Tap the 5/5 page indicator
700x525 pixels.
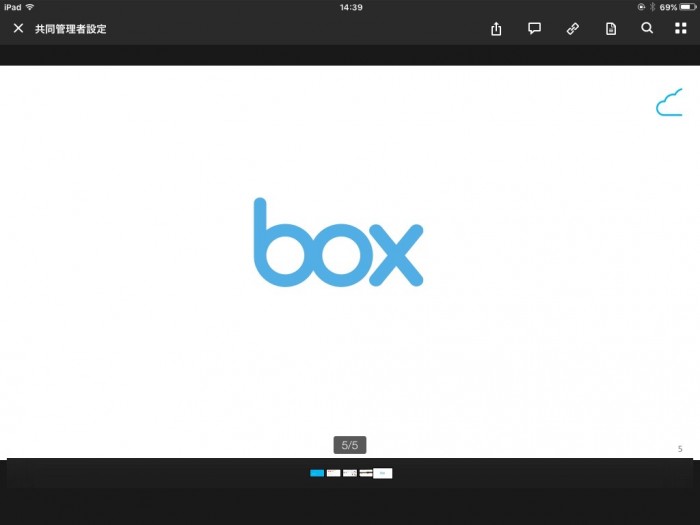(350, 445)
